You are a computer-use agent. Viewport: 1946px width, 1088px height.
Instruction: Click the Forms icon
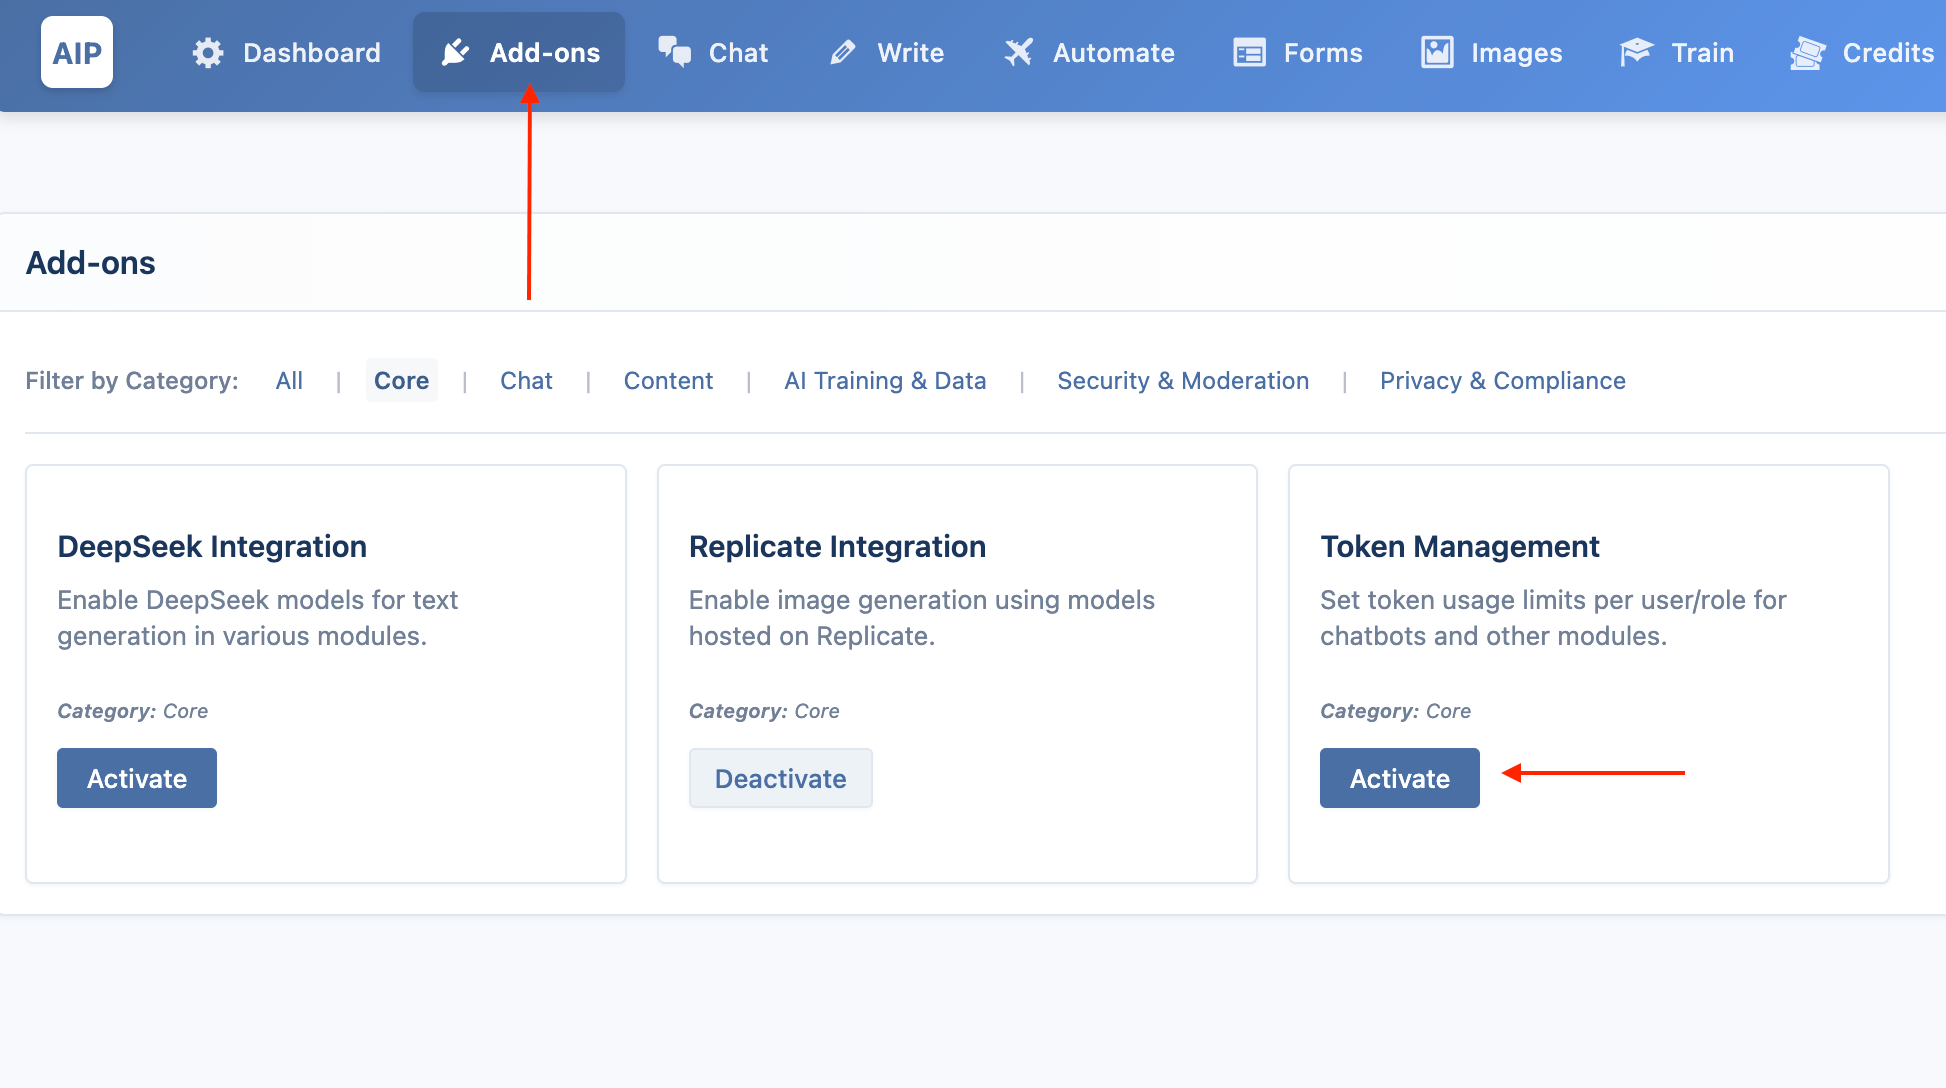coord(1249,52)
